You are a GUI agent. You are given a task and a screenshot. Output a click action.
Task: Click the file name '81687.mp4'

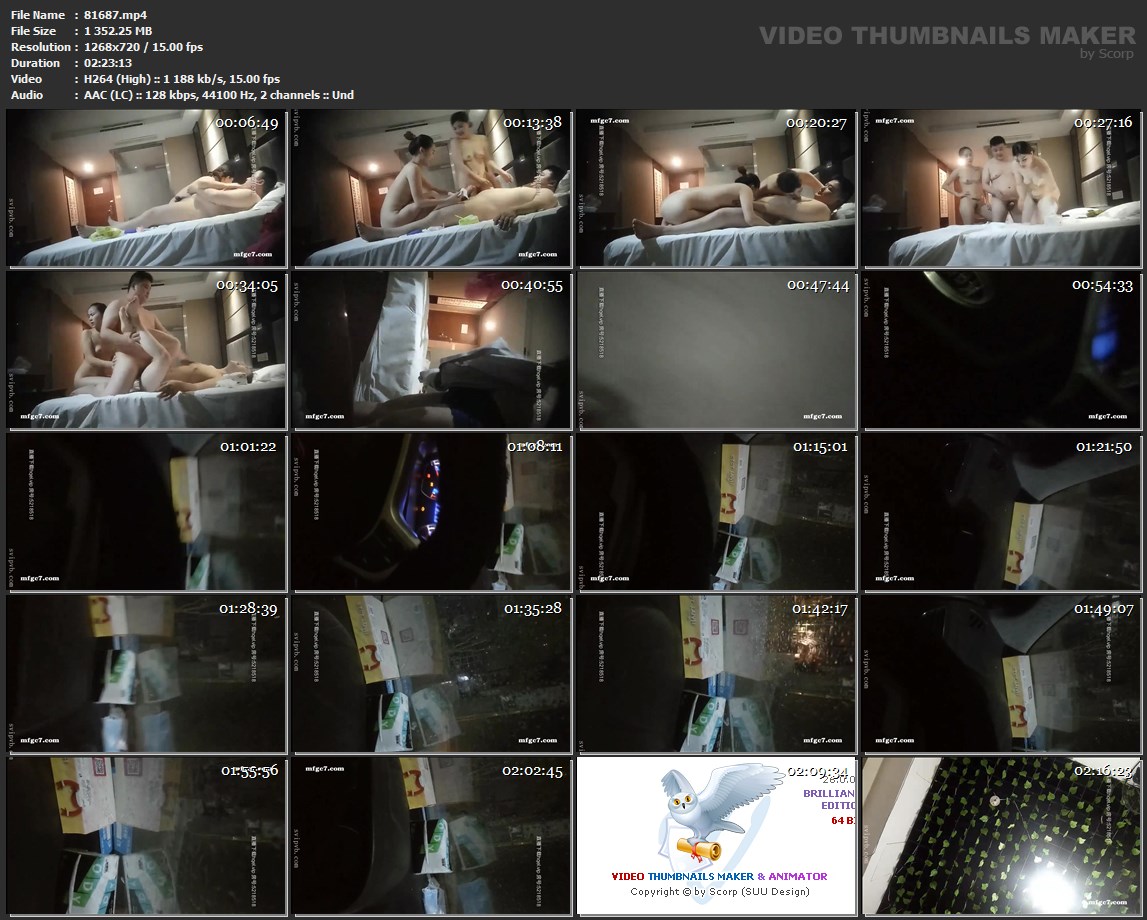116,15
